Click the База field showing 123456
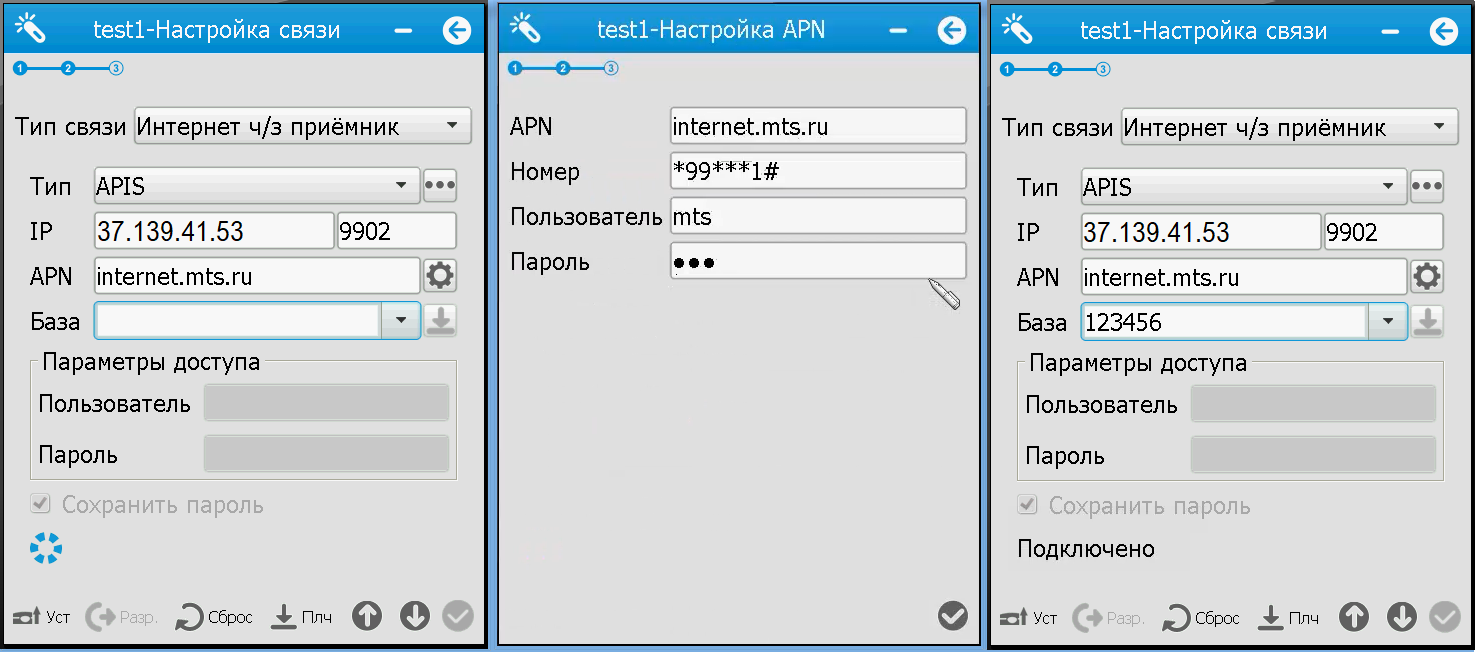Image resolution: width=1475 pixels, height=652 pixels. tap(1225, 322)
